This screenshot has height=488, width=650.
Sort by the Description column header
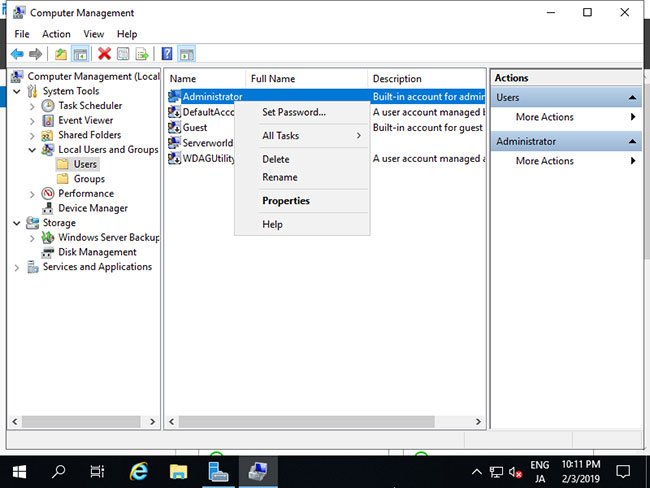(427, 79)
